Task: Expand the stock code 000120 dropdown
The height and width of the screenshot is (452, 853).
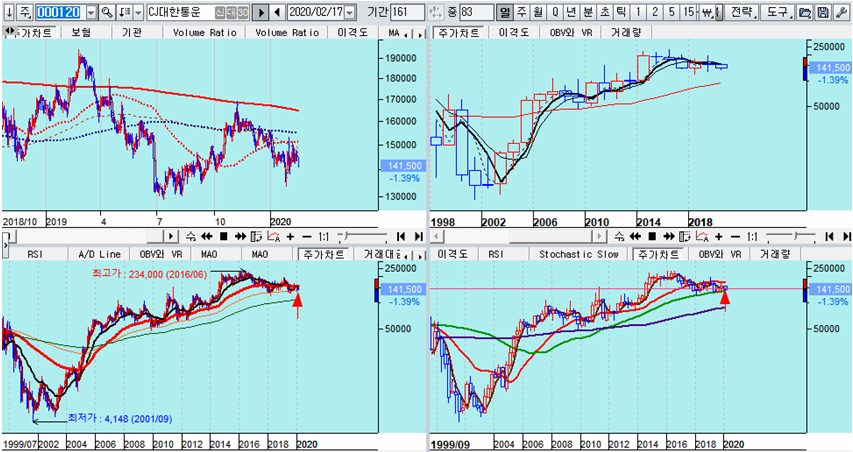Action: 91,12
